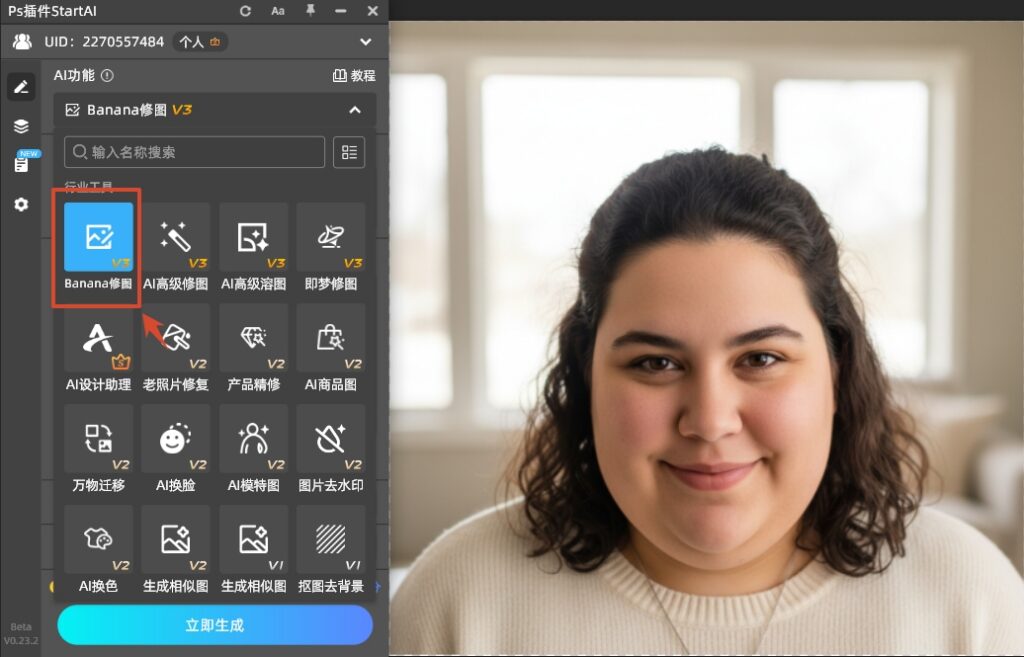Click the 立即生成 generate button
Screen dimensions: 1024x657
point(215,625)
